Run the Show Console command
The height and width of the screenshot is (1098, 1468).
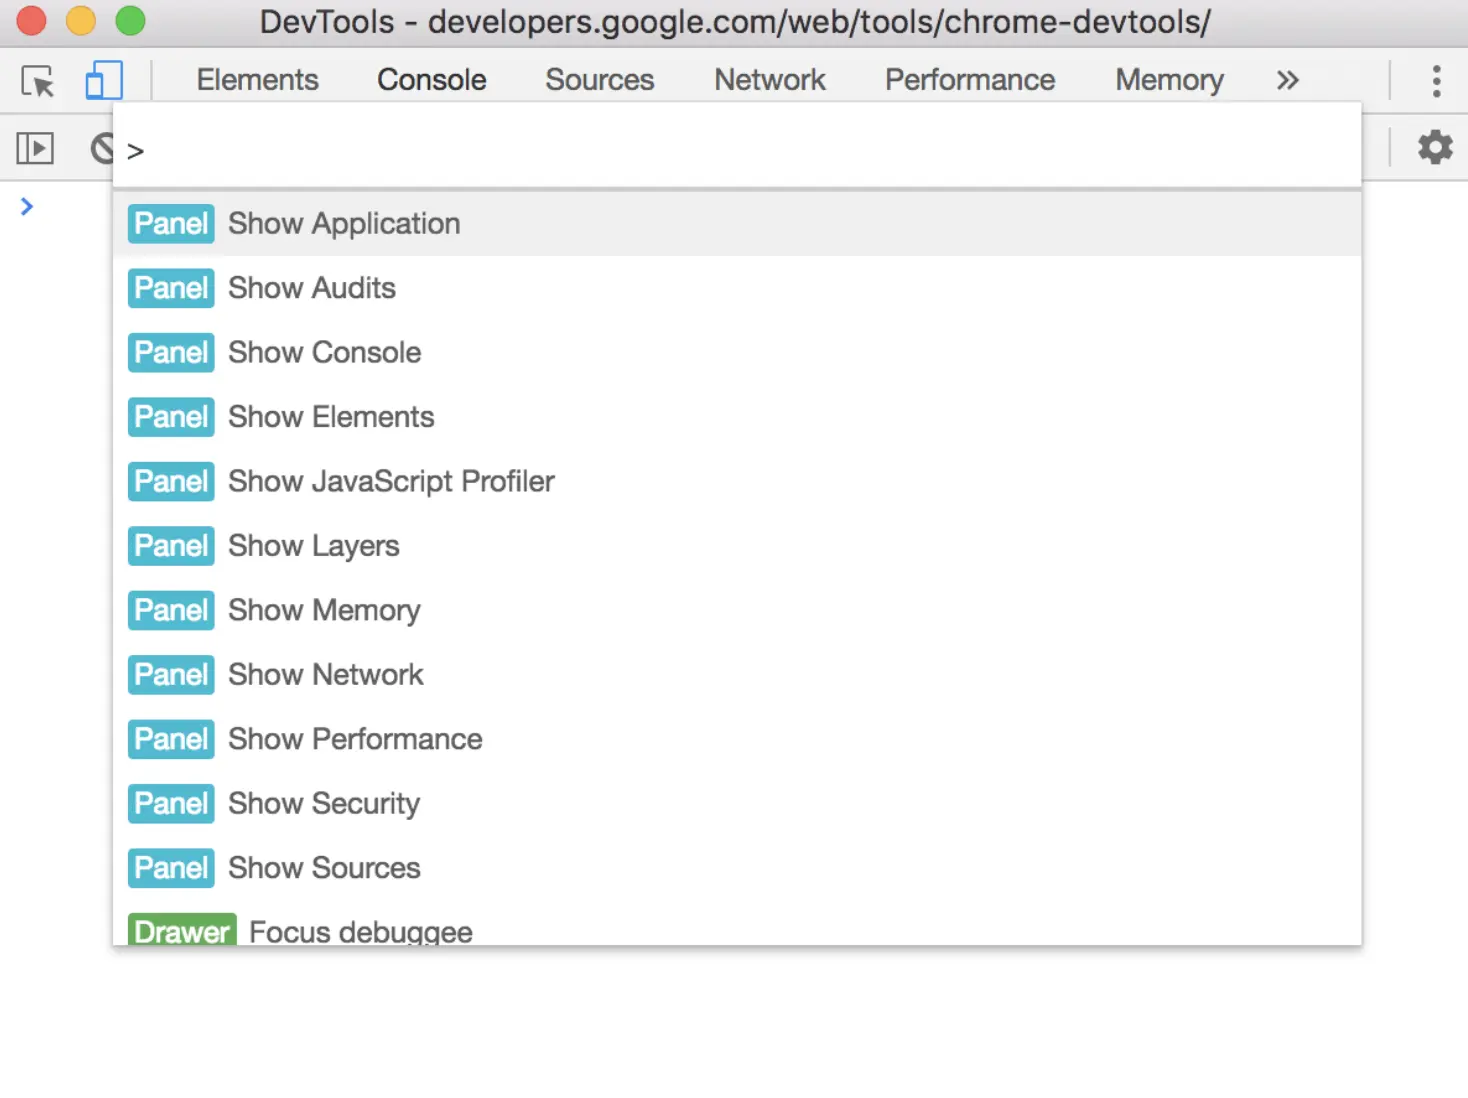point(737,353)
